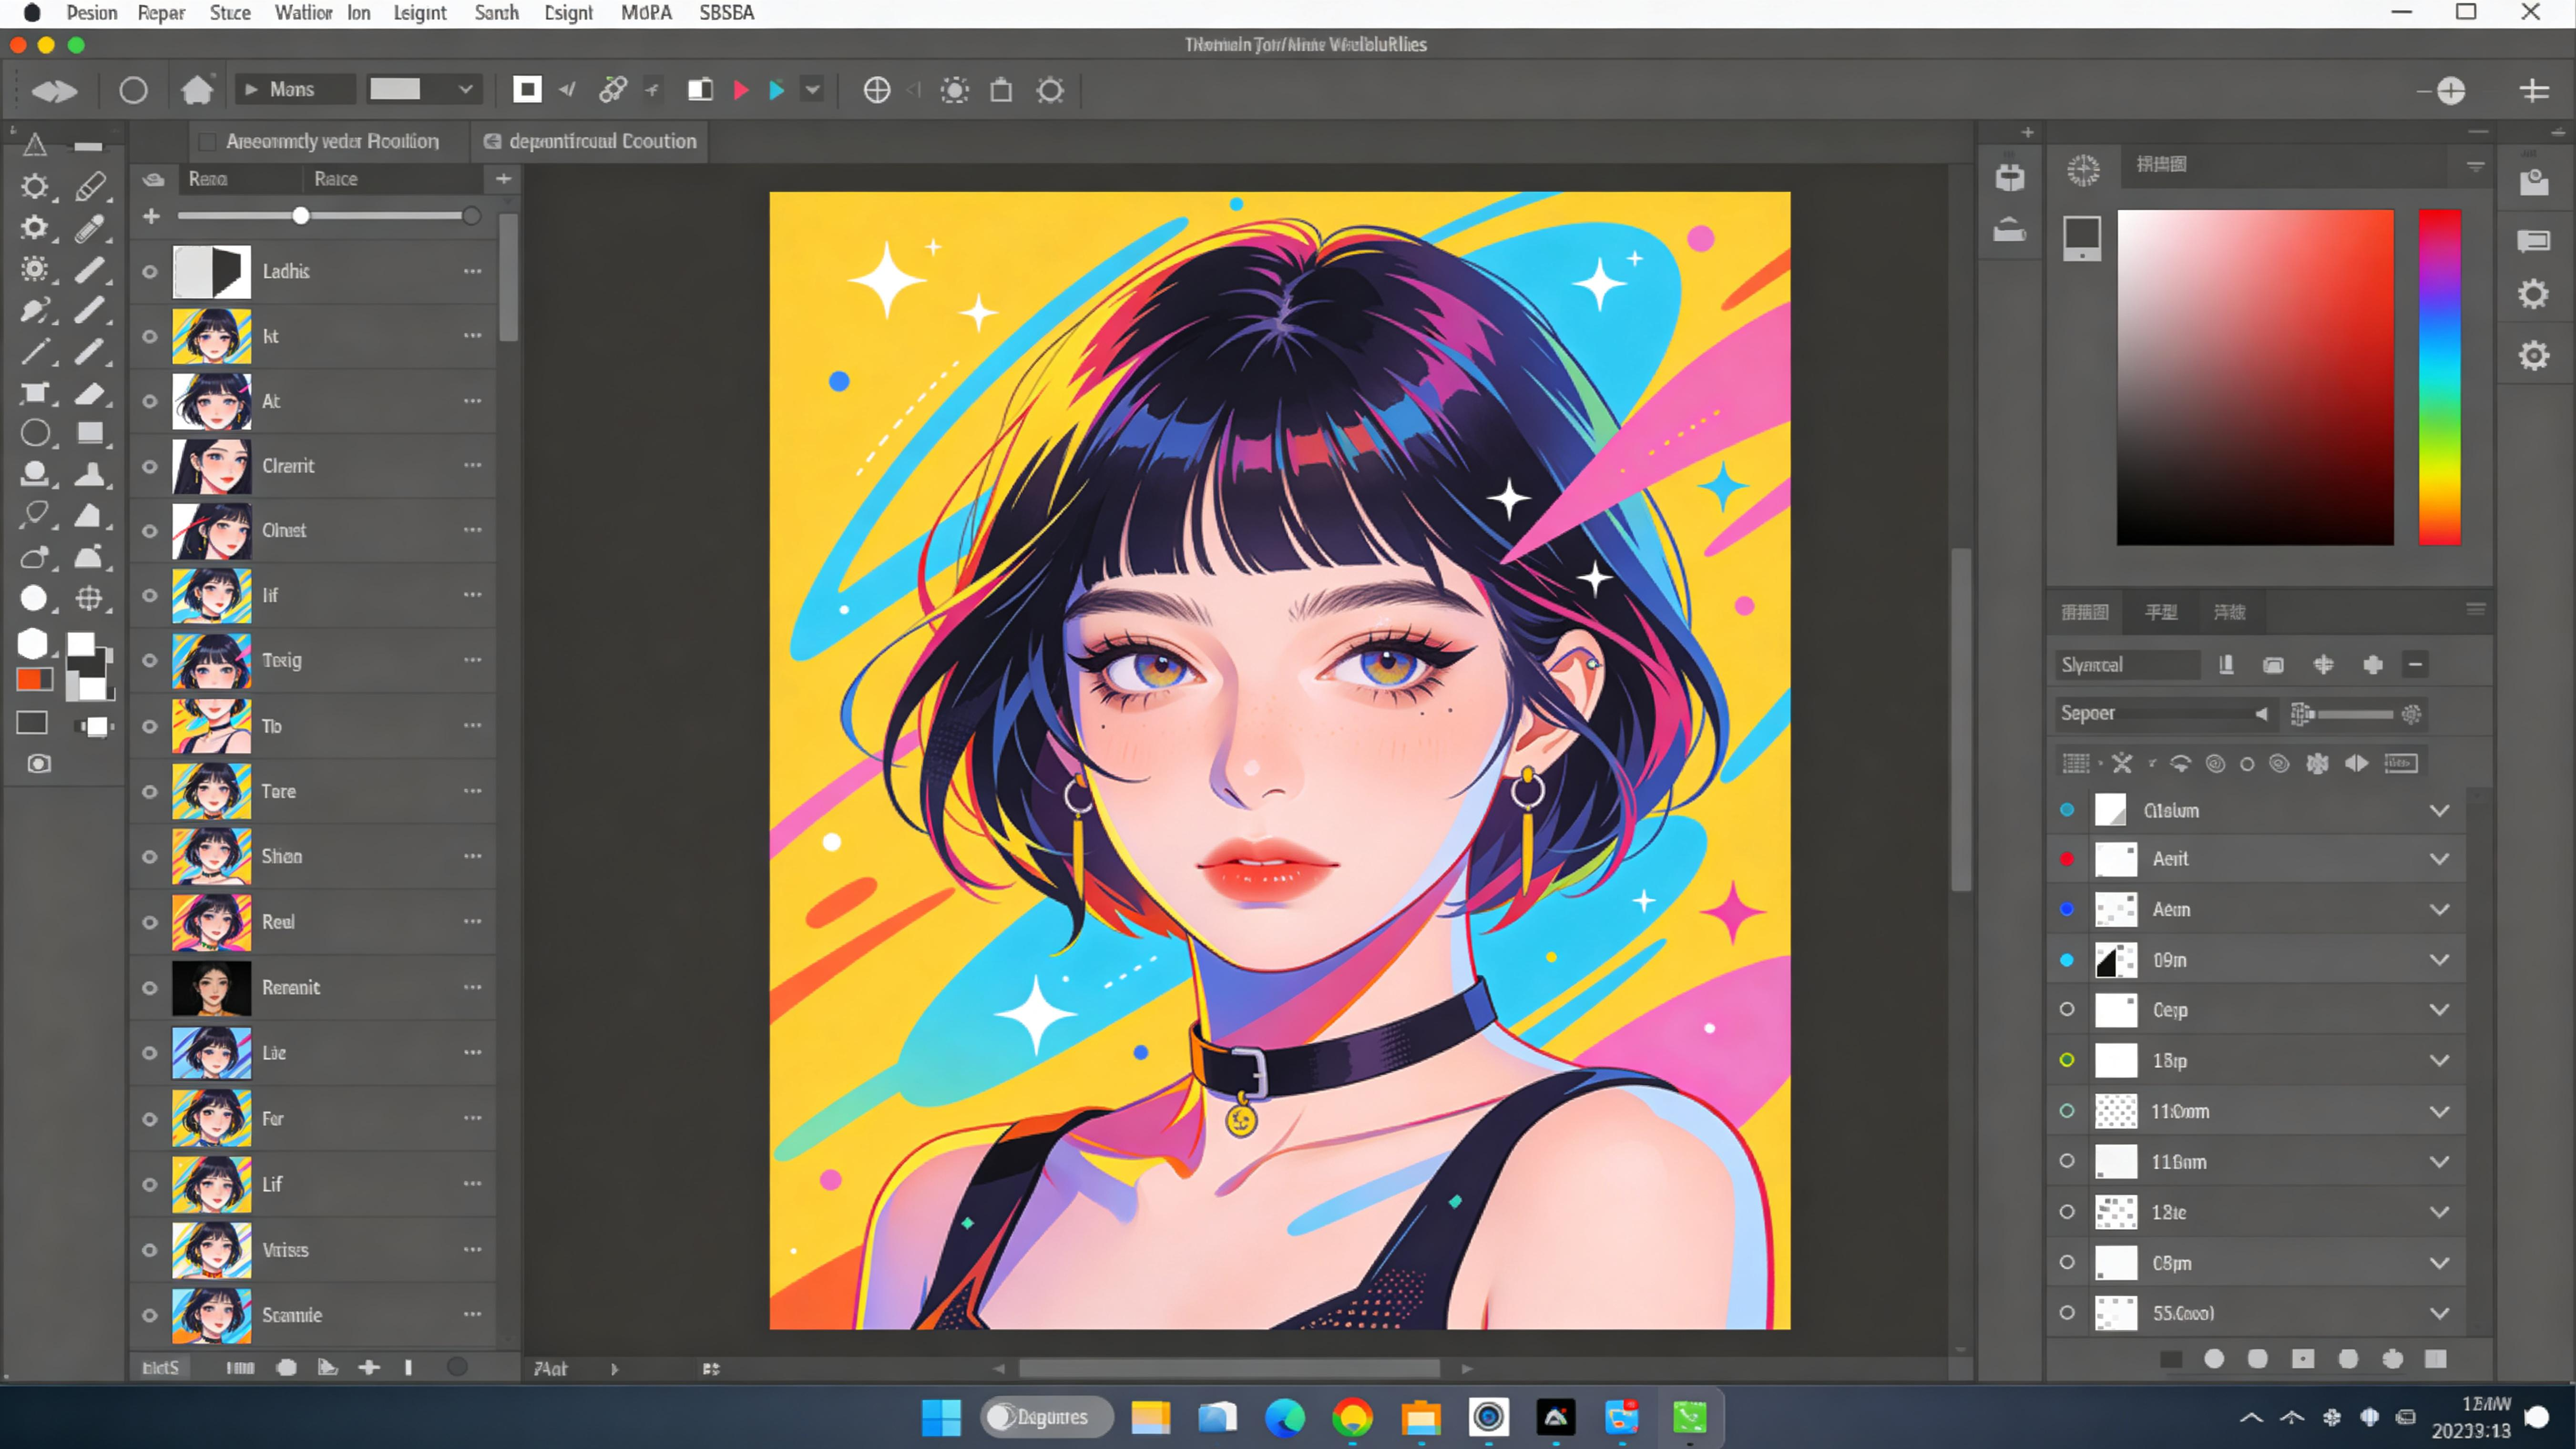Click the crosshair target toolbar icon
The width and height of the screenshot is (2576, 1449).
[876, 90]
